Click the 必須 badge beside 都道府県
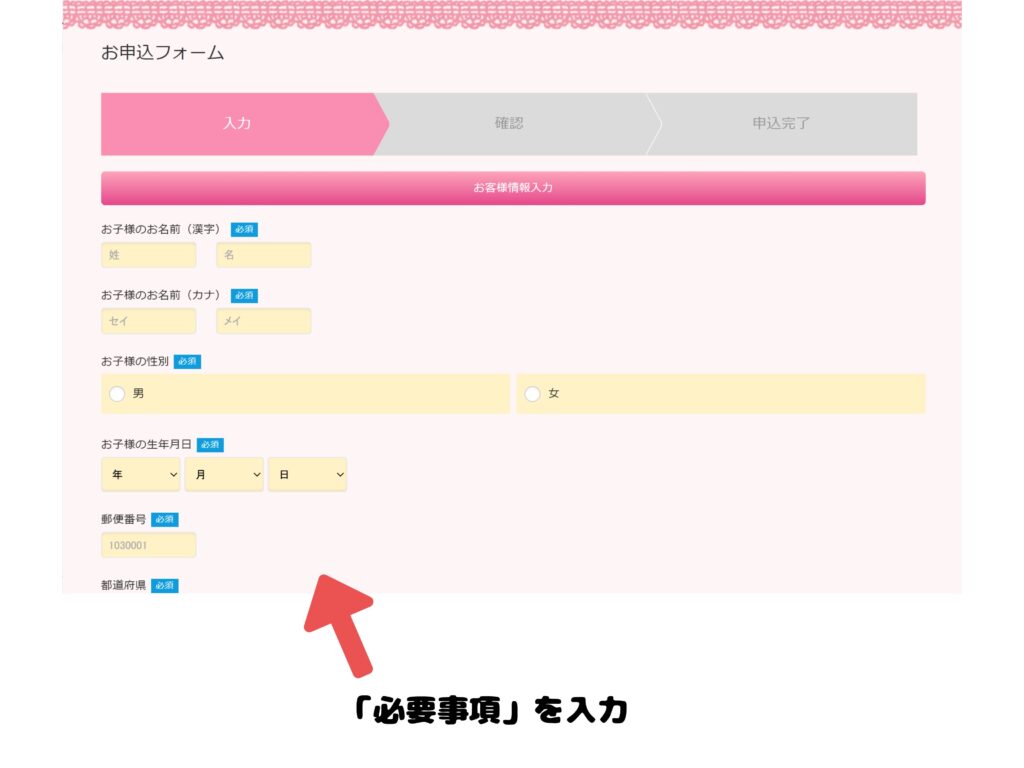Viewport: 1024px width, 768px height. tap(165, 585)
